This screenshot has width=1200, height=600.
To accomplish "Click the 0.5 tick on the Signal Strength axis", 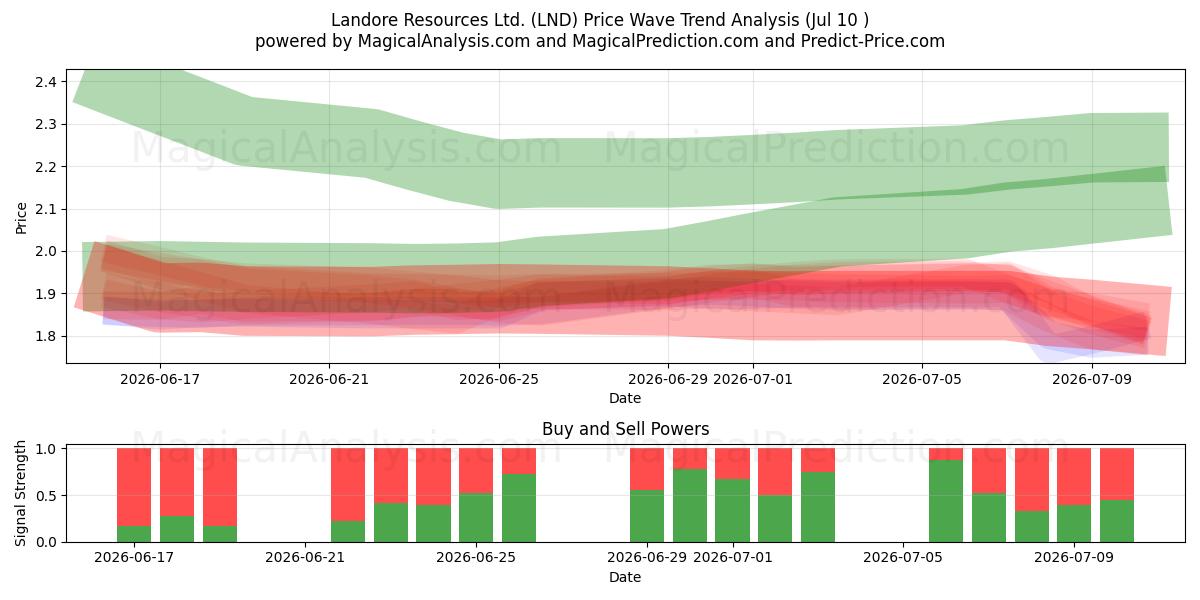I will [46, 496].
